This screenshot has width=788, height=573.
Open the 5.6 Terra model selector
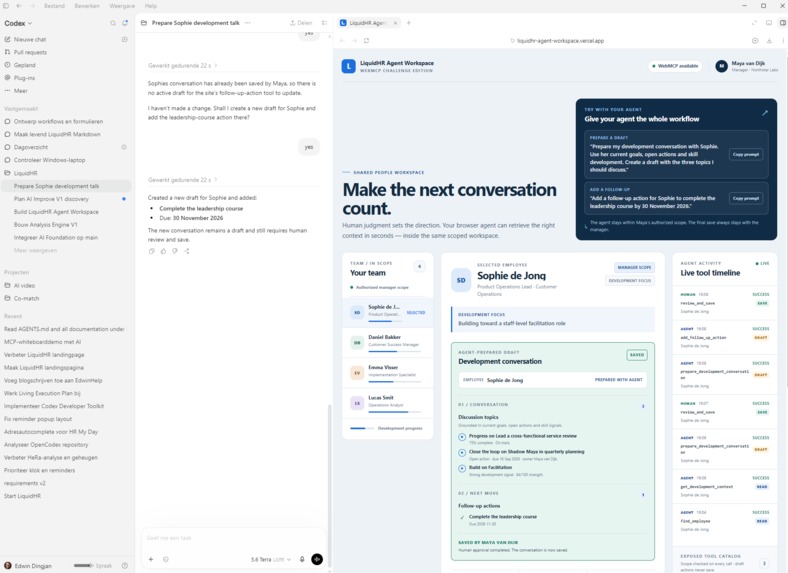pyautogui.click(x=271, y=559)
